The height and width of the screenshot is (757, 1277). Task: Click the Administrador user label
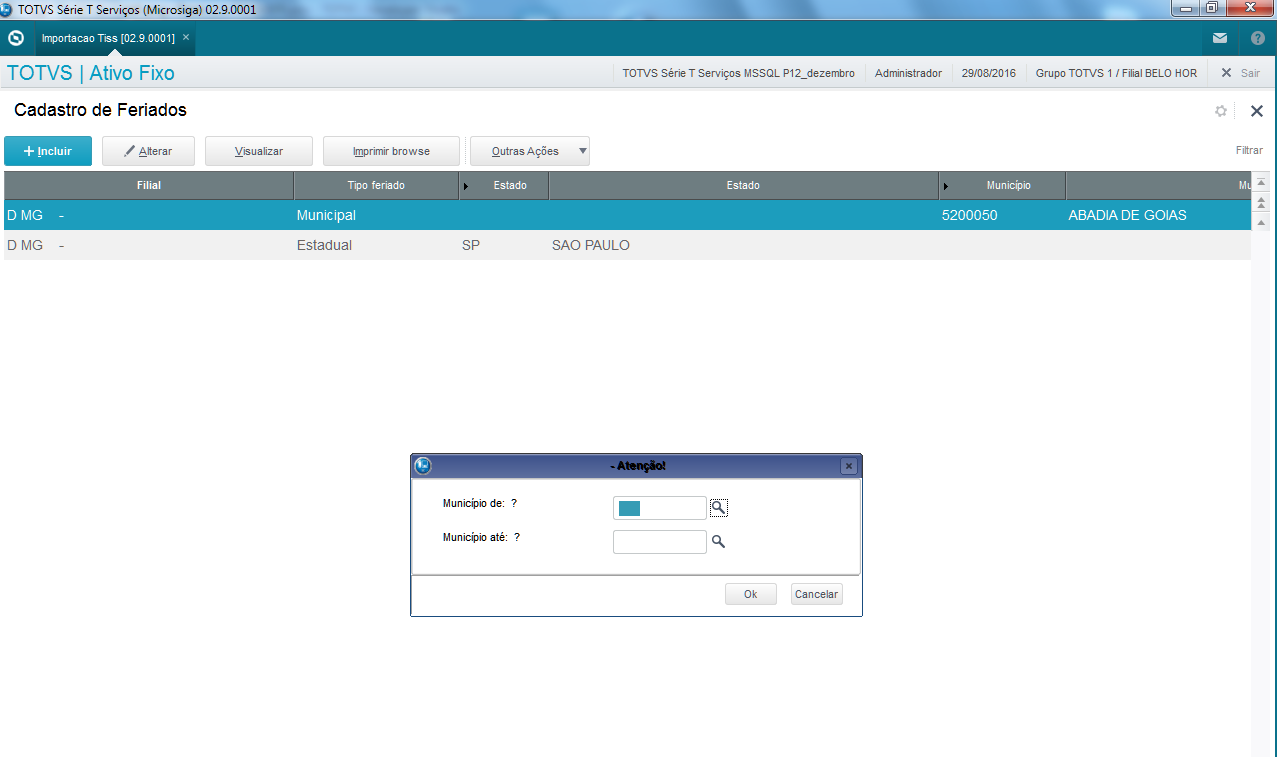click(908, 73)
